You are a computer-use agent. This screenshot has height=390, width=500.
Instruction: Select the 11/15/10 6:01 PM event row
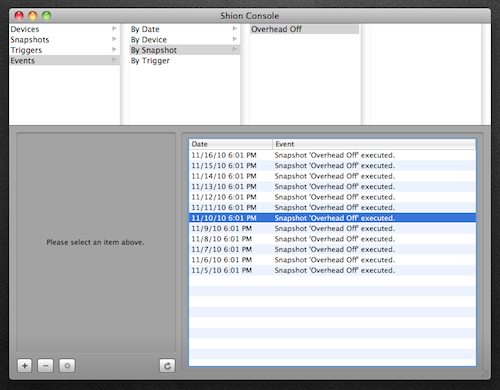tap(332, 166)
